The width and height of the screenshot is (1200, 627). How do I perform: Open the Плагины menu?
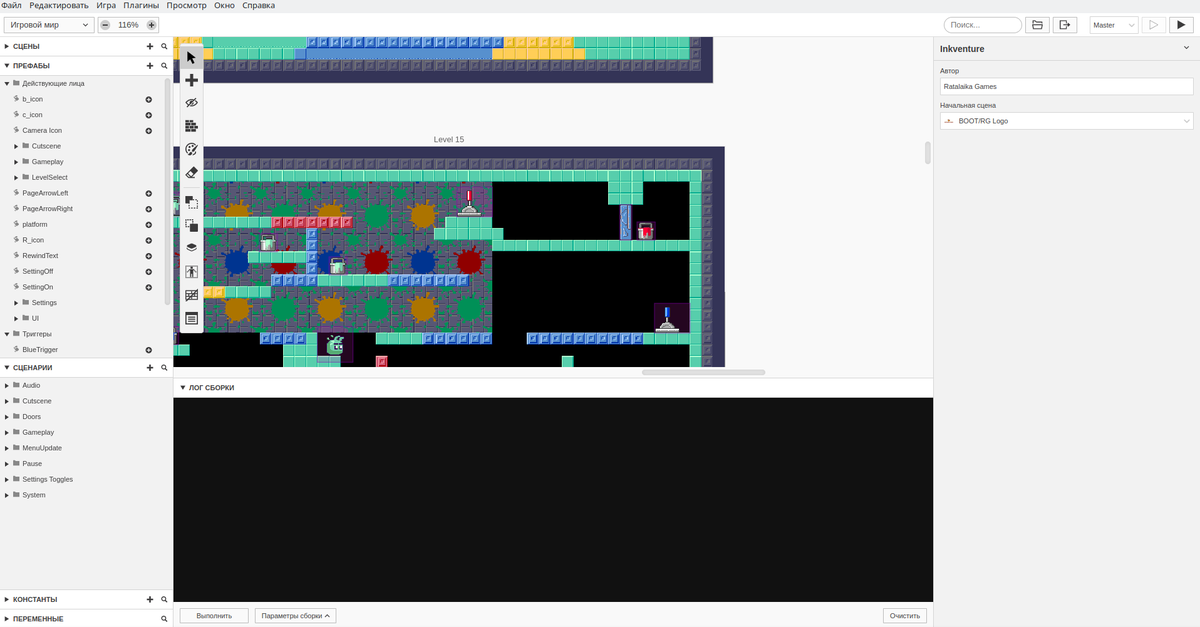(x=141, y=5)
